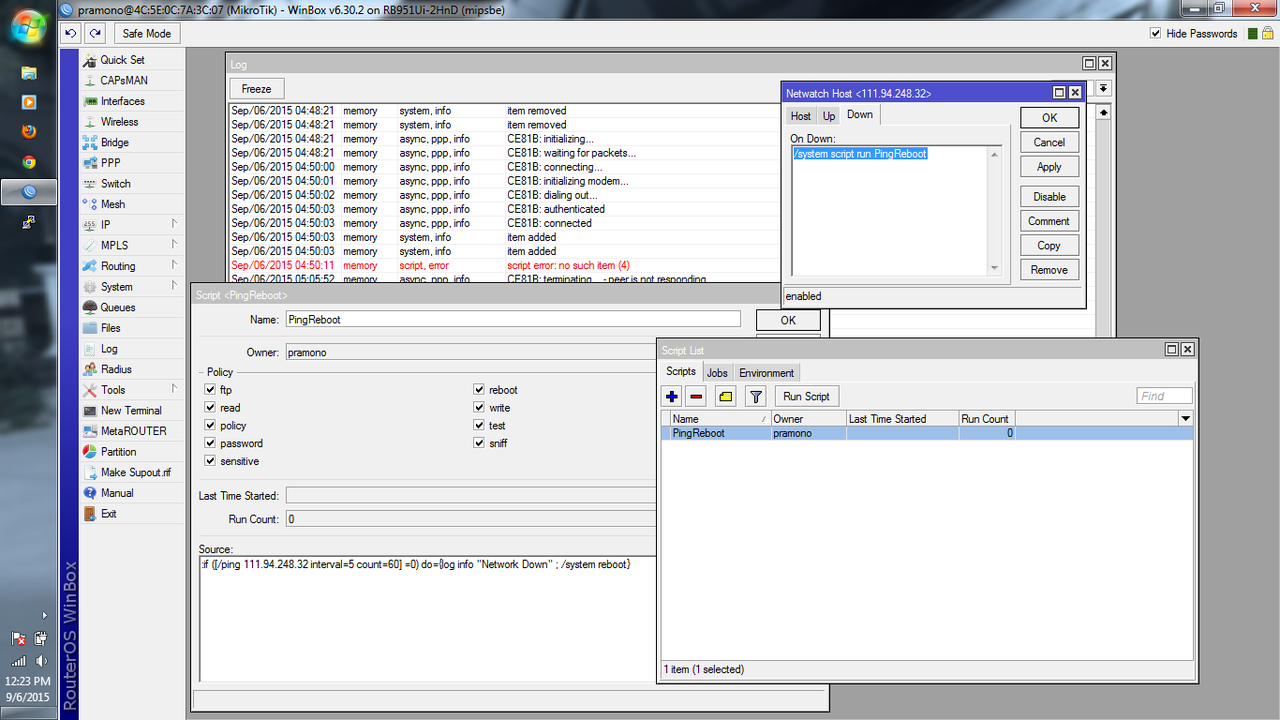Select the PingReboot row in Script List
The image size is (1280, 720).
(927, 433)
